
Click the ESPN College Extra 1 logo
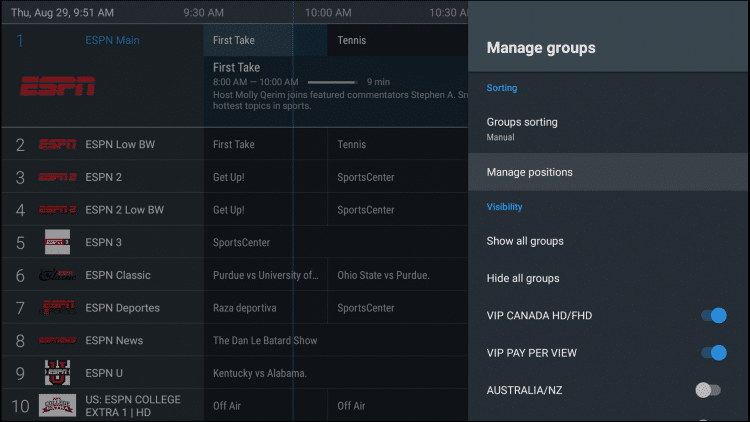pos(57,405)
